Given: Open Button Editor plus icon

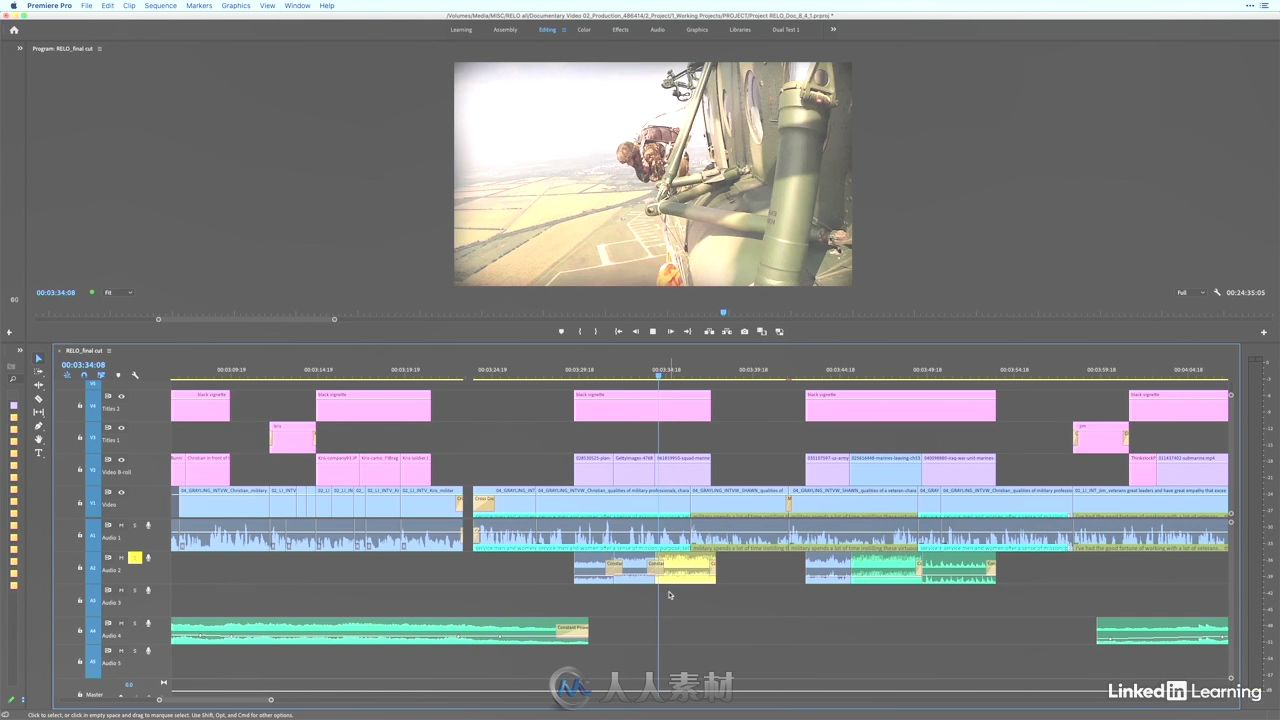Looking at the screenshot, I should [x=1263, y=332].
